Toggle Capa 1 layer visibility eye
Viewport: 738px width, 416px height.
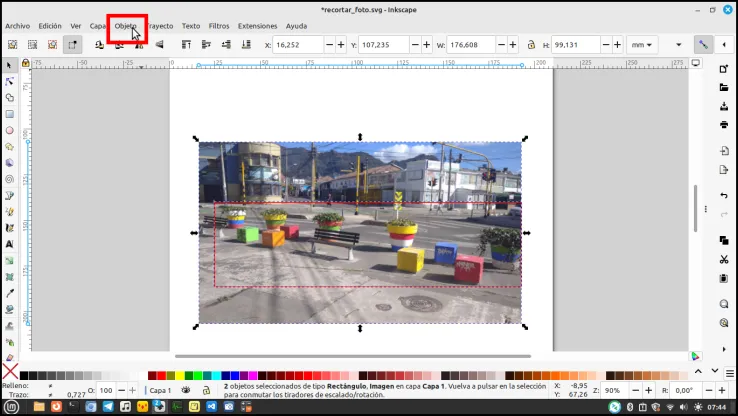(x=186, y=390)
